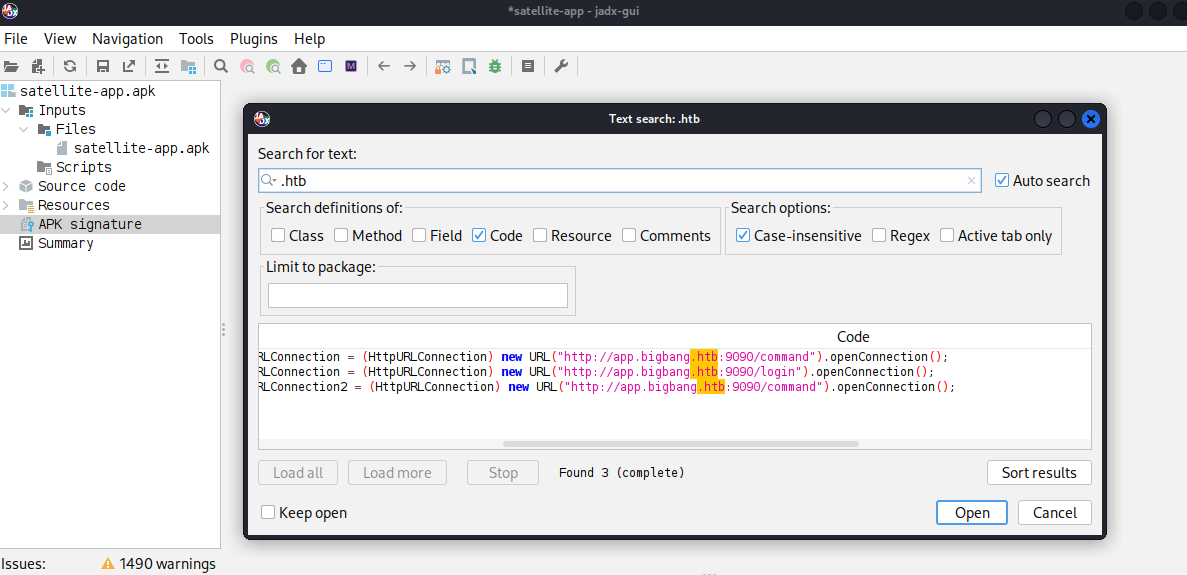
Task: Uncheck the Case-insensitive option
Action: 743,235
